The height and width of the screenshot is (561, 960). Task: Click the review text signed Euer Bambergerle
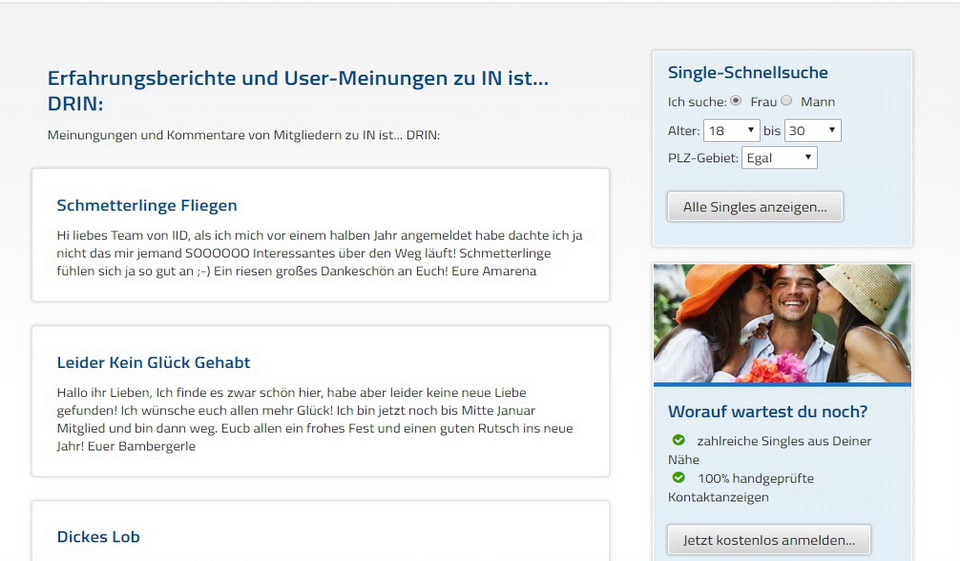pos(315,419)
